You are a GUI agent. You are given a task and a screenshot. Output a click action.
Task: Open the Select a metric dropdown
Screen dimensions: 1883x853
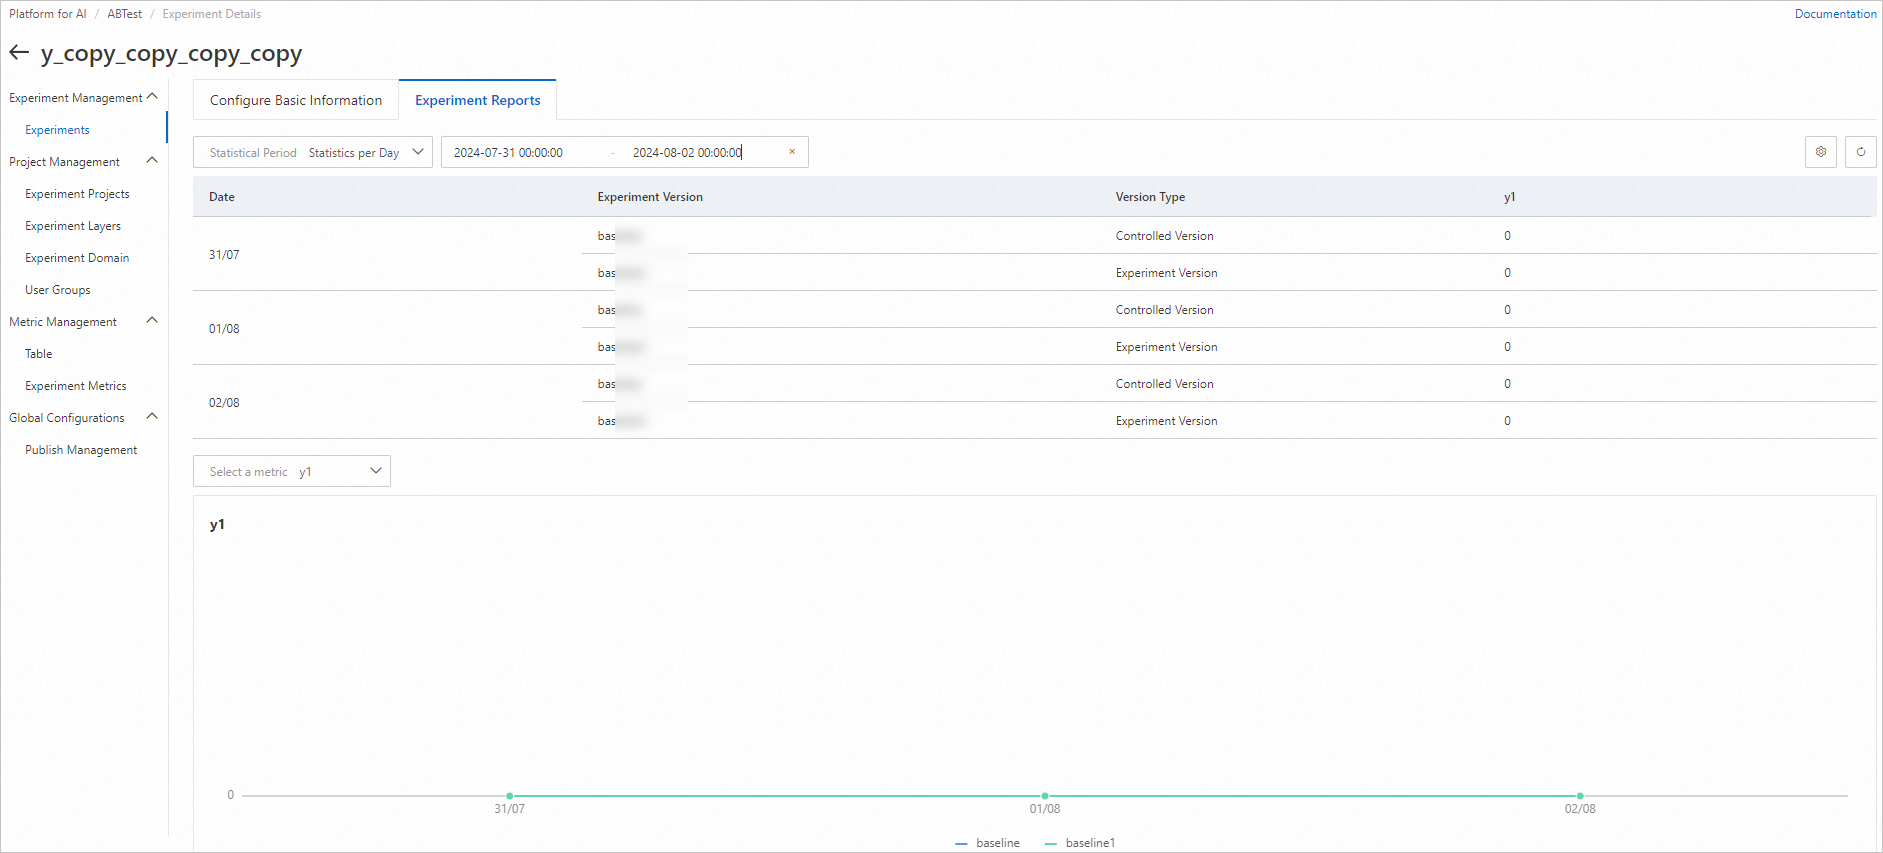point(292,471)
